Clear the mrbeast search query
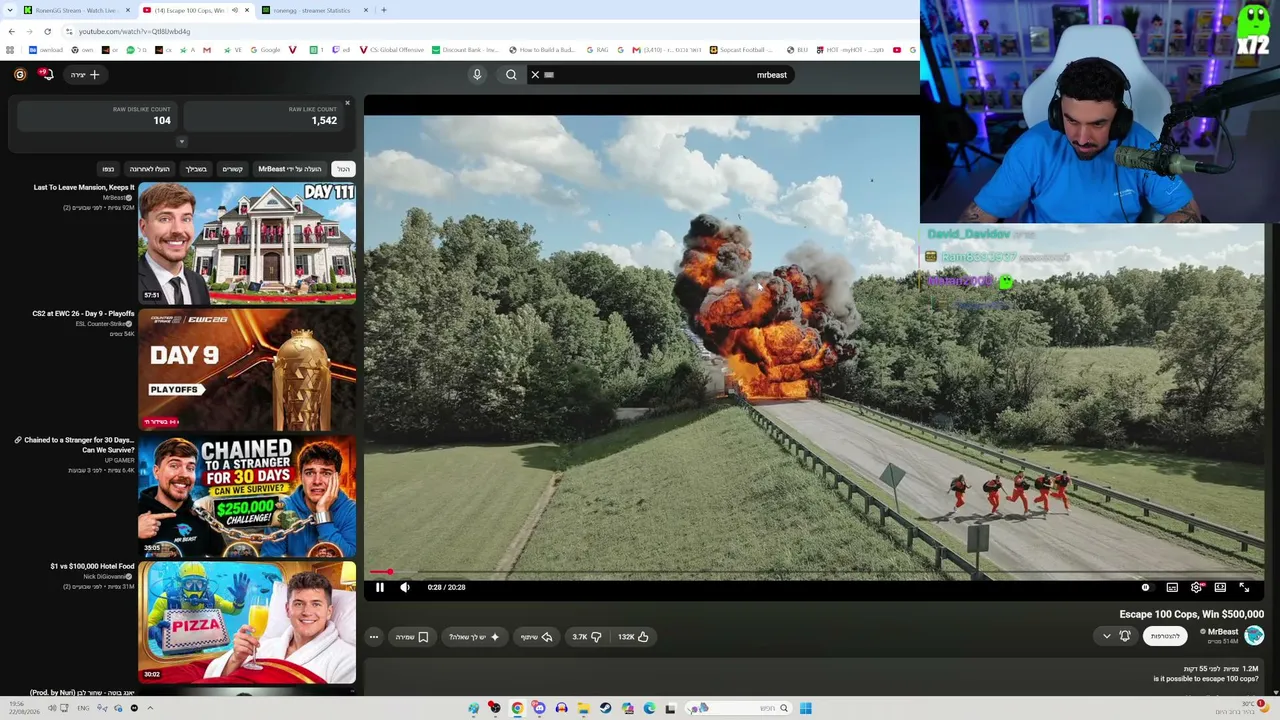Viewport: 1280px width, 720px height. click(x=535, y=75)
